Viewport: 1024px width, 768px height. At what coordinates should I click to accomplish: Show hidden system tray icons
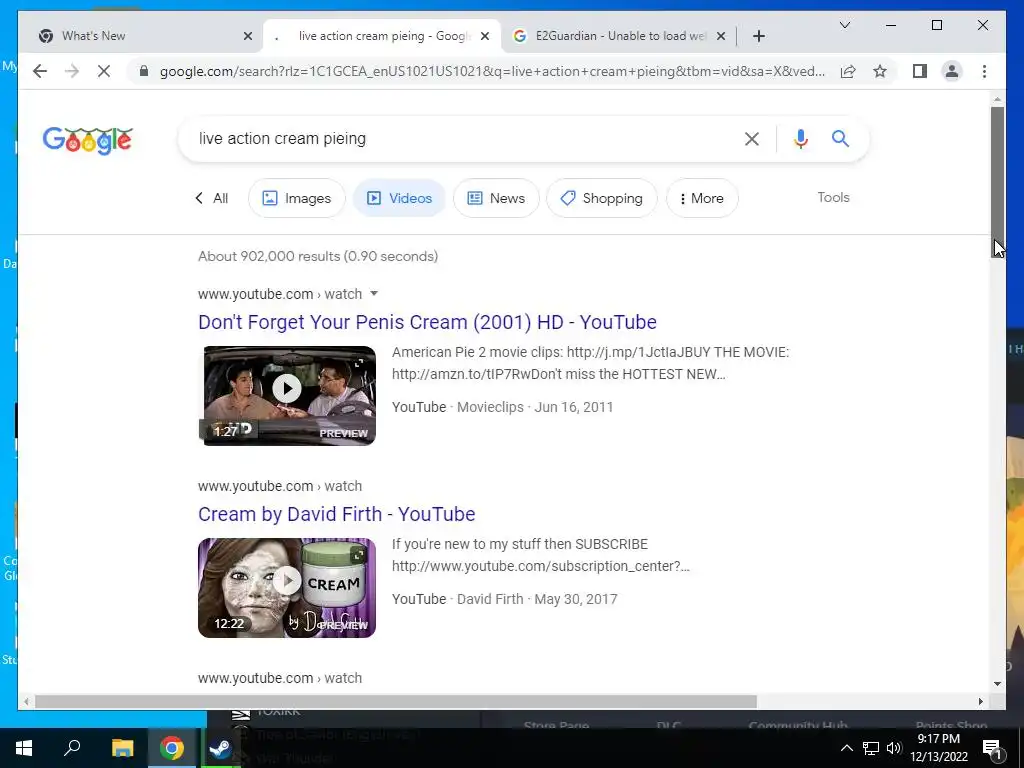click(846, 748)
